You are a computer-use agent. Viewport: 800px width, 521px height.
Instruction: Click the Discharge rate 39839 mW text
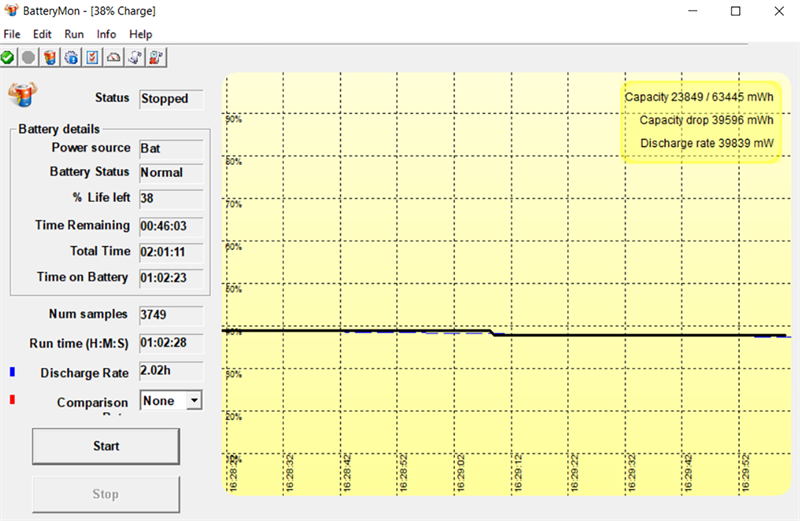tap(707, 143)
